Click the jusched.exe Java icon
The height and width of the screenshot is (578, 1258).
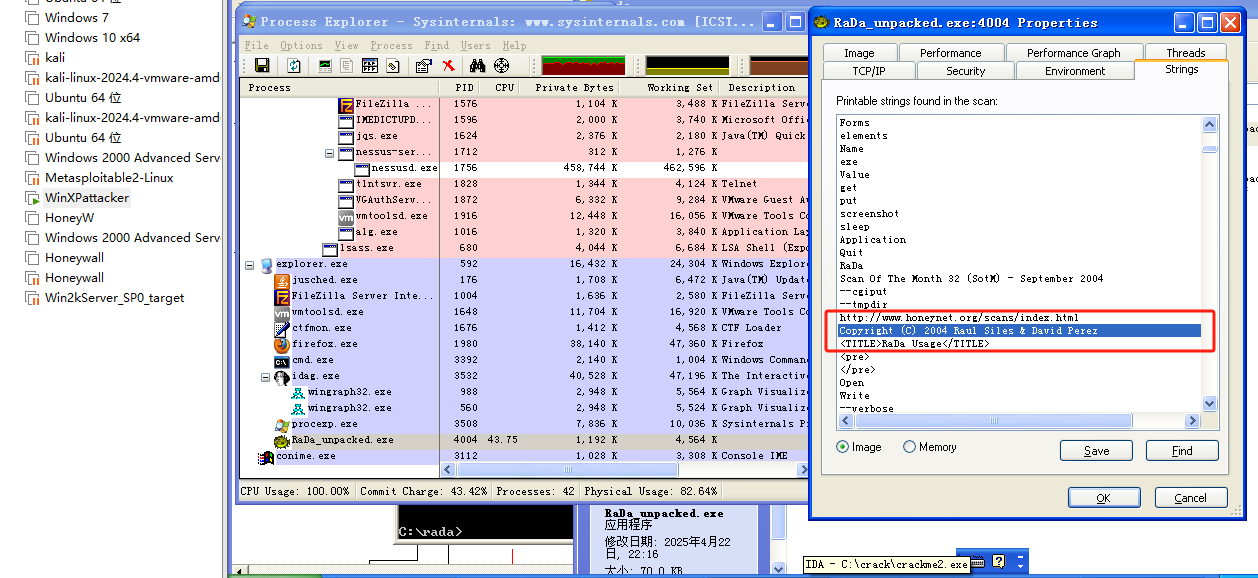click(282, 280)
